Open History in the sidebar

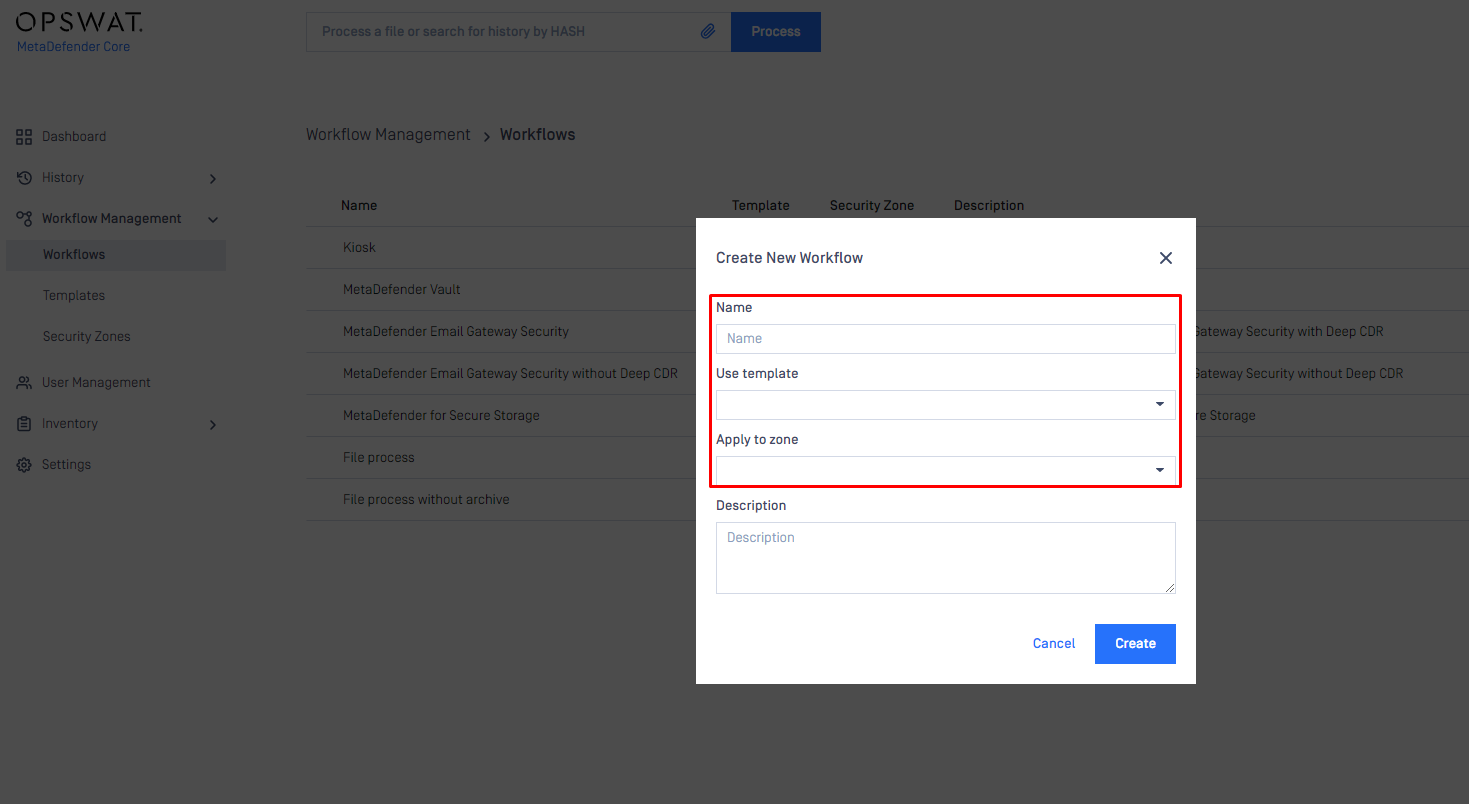pyautogui.click(x=63, y=178)
